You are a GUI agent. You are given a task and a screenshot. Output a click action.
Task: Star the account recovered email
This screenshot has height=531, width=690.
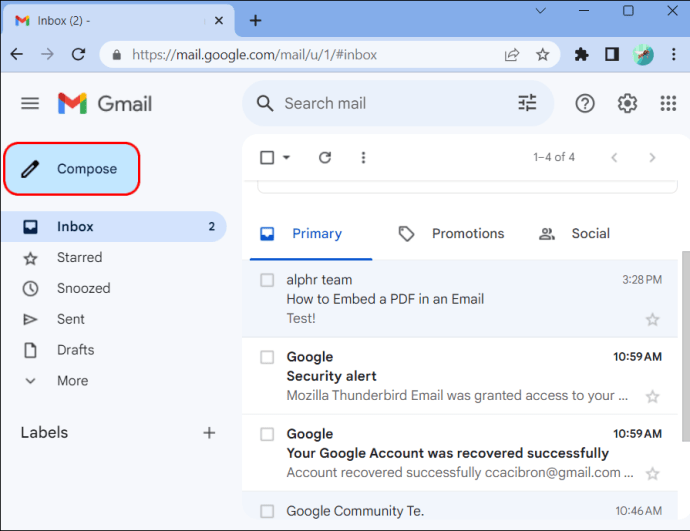click(x=652, y=473)
